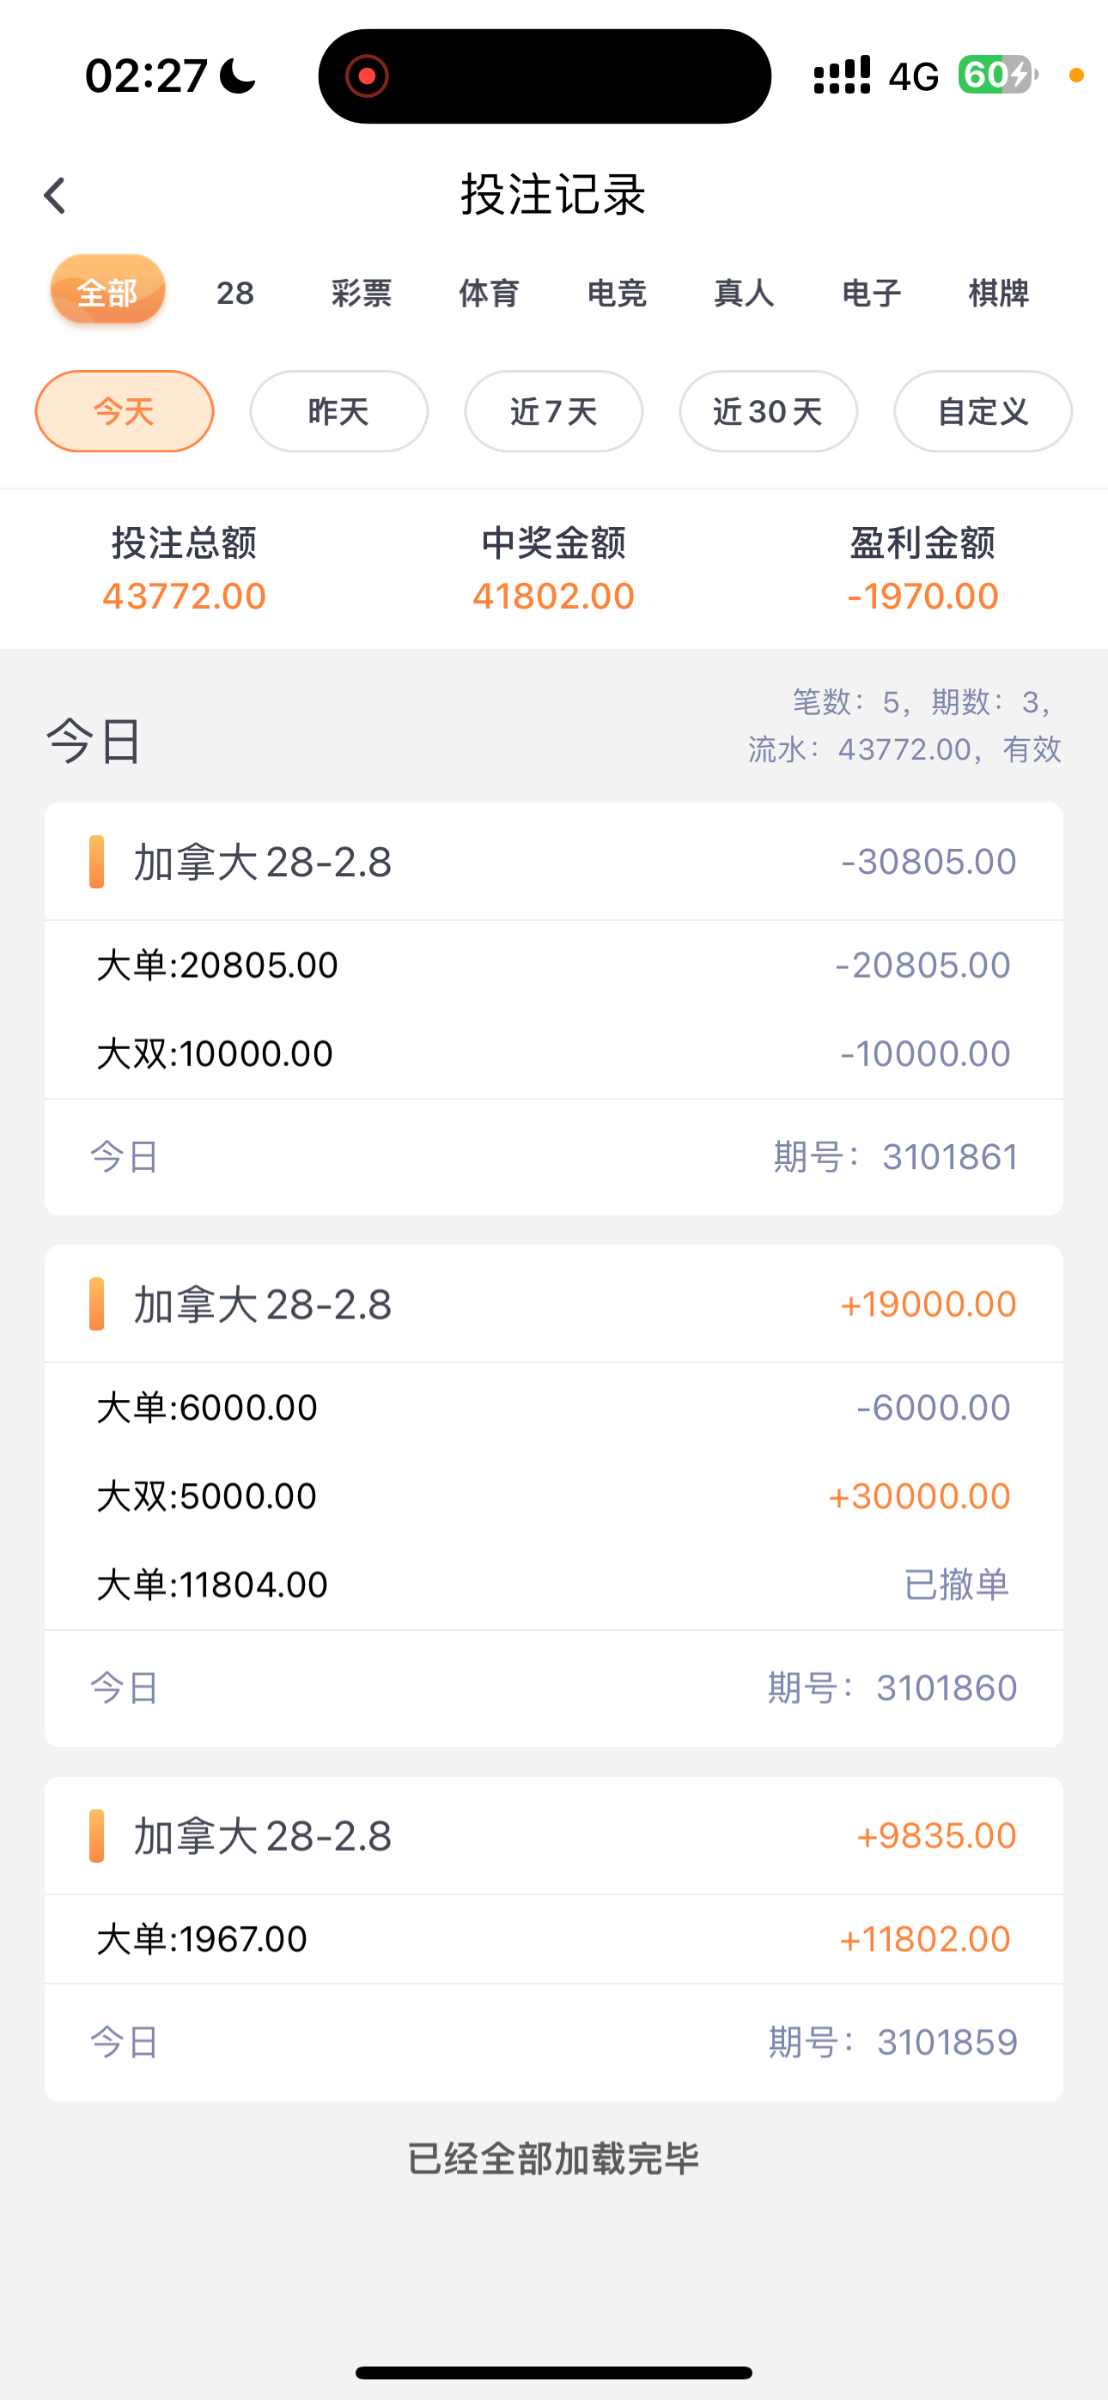
Task: Tap the iOS home indicator bar
Action: tap(554, 2372)
